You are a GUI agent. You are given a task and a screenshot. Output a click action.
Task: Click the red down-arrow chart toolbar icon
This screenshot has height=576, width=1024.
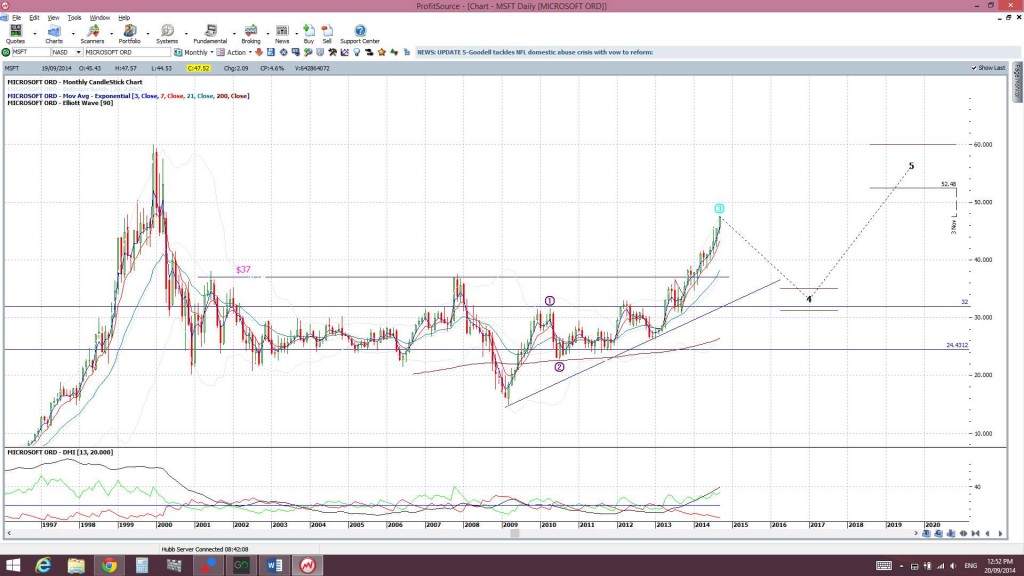259,52
